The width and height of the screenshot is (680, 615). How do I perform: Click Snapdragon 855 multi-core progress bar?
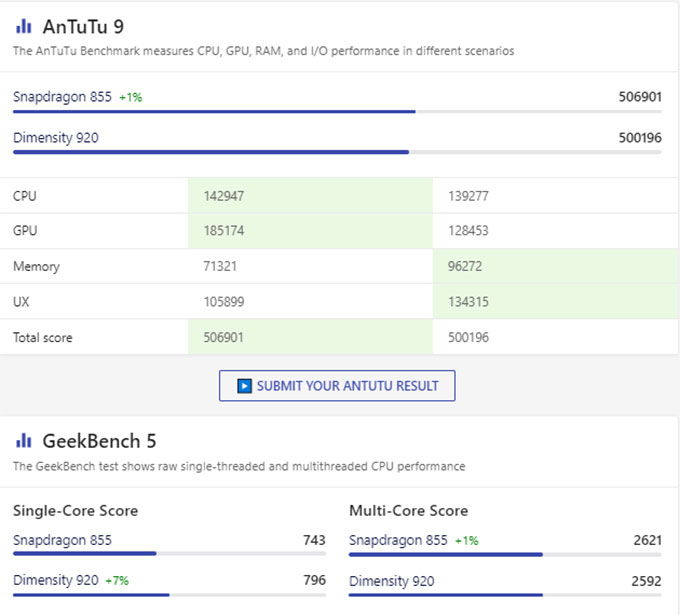pyautogui.click(x=505, y=554)
